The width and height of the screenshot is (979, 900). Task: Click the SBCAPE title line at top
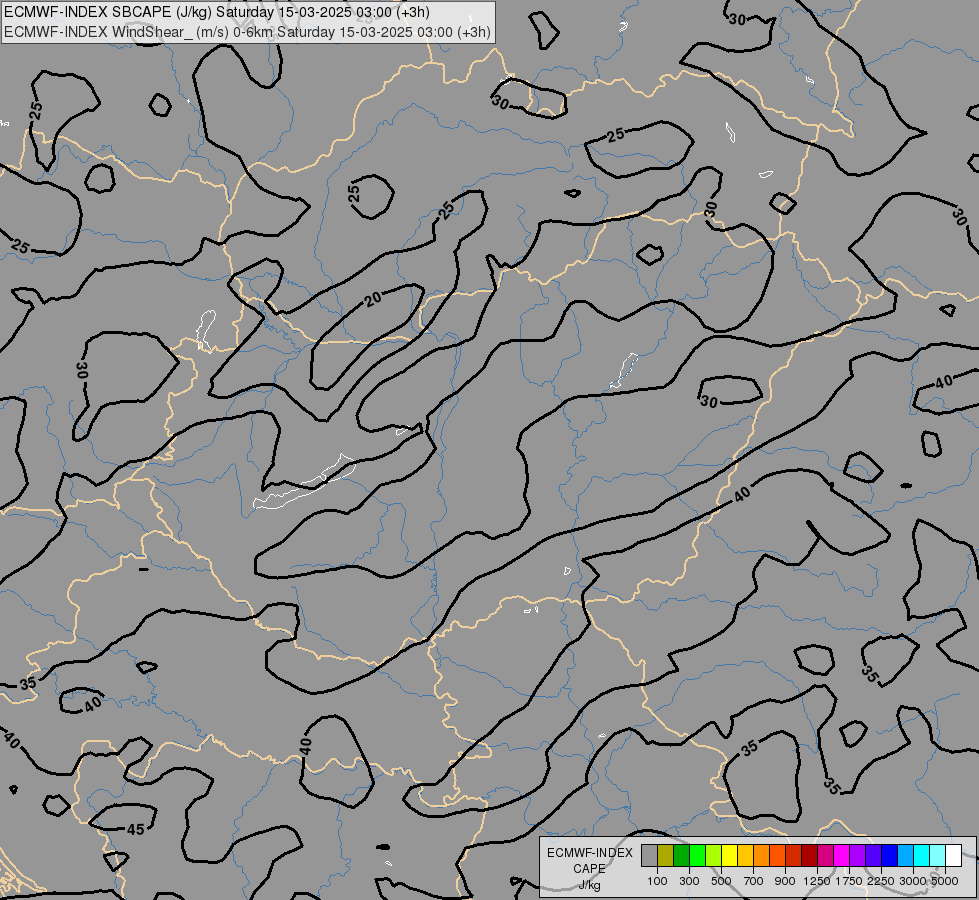tap(217, 12)
